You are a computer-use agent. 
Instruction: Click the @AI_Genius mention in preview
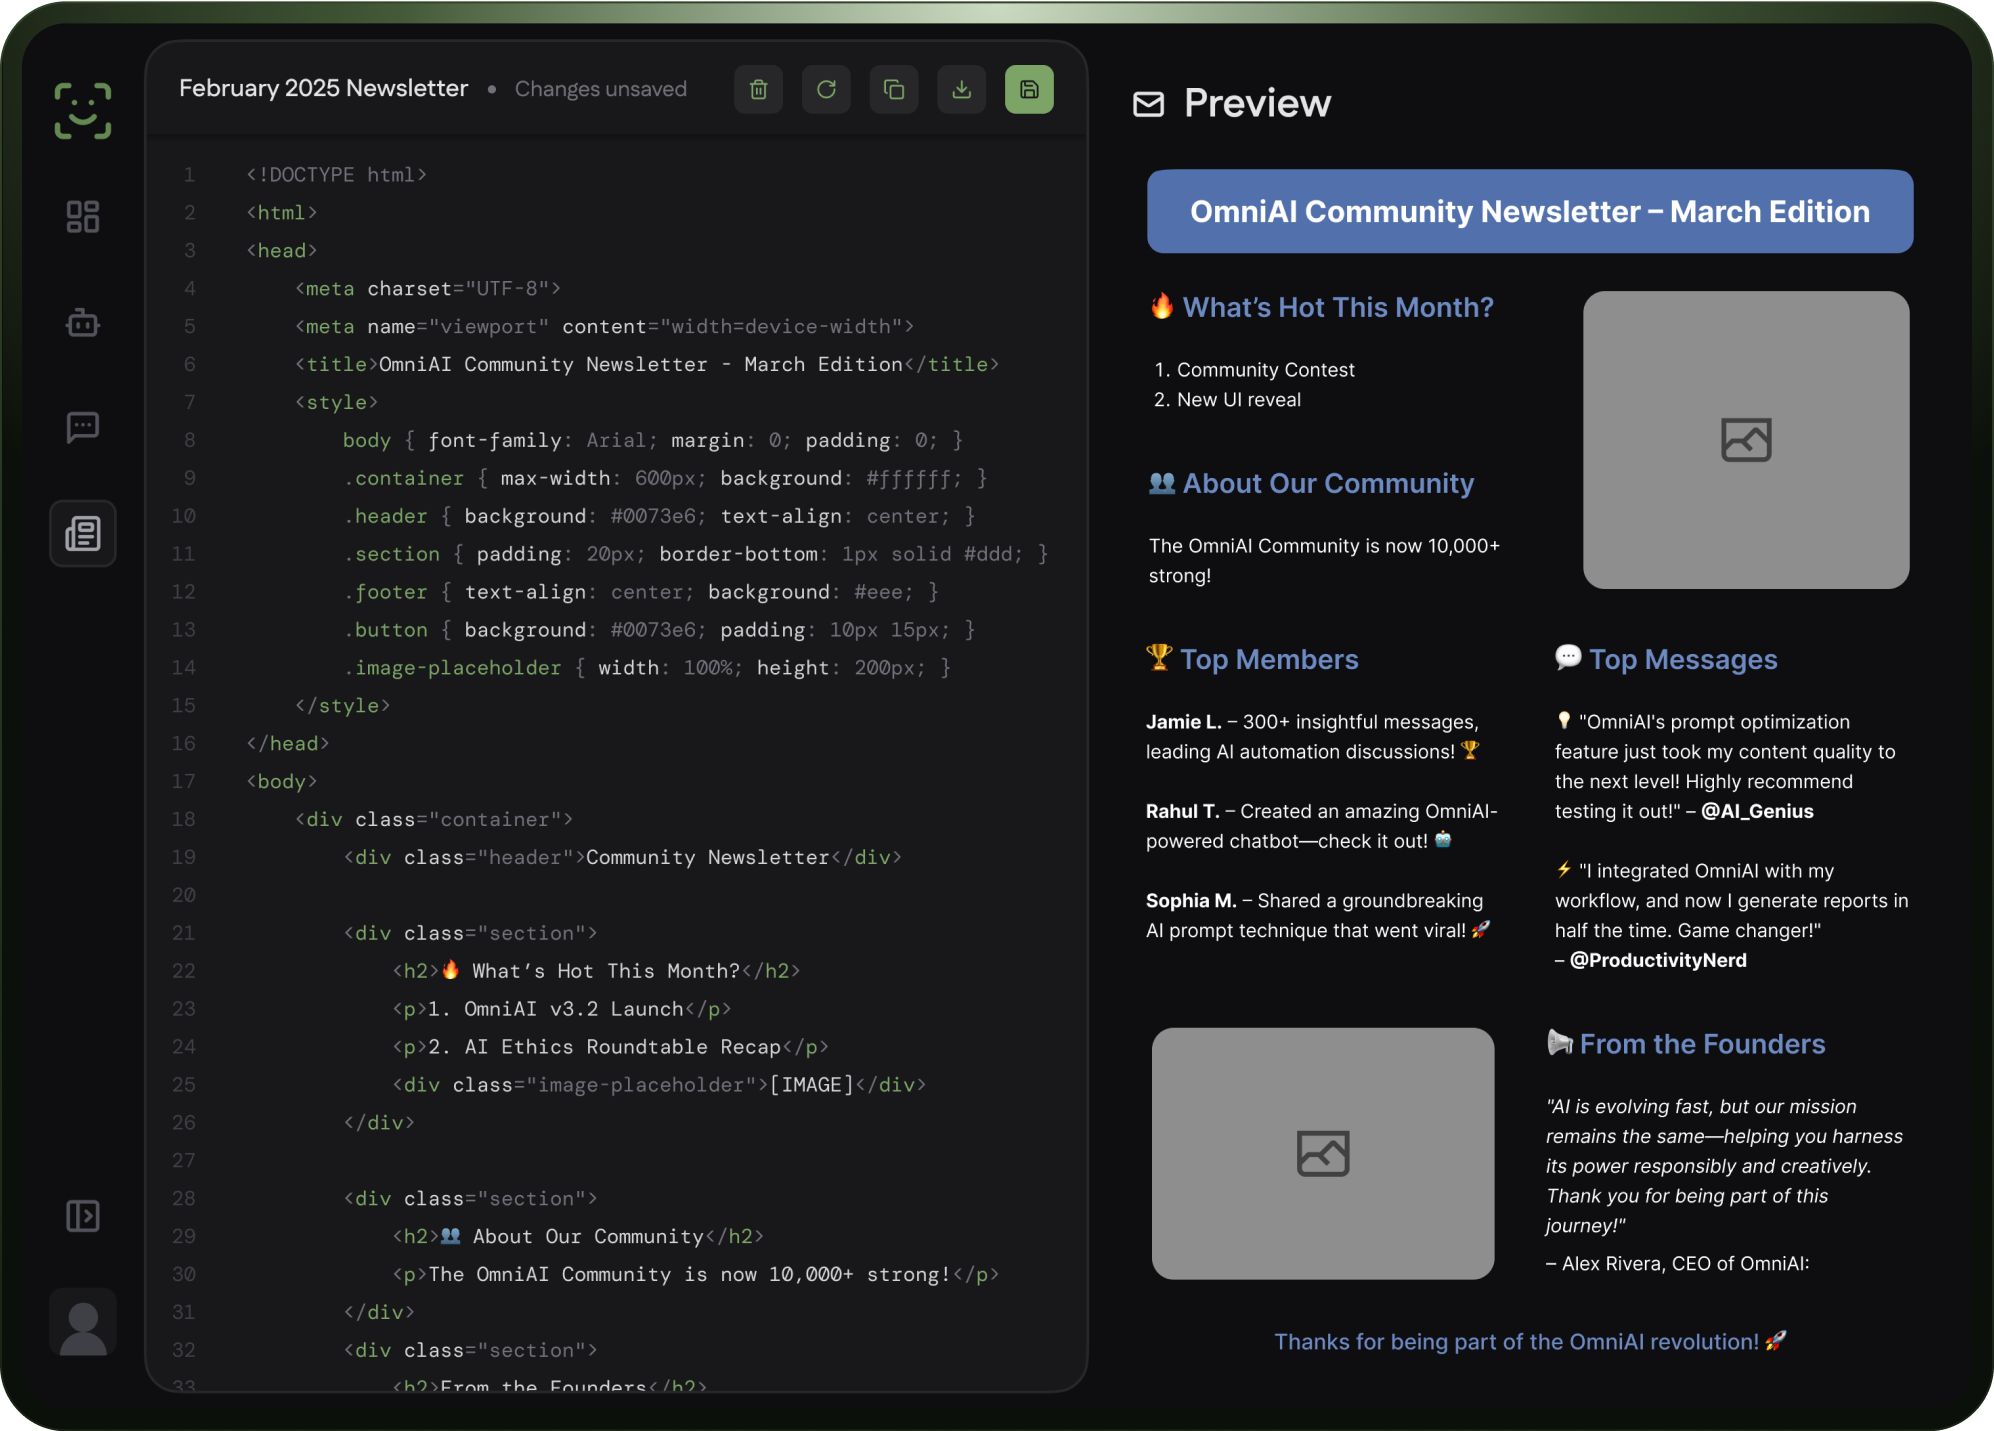point(1756,812)
